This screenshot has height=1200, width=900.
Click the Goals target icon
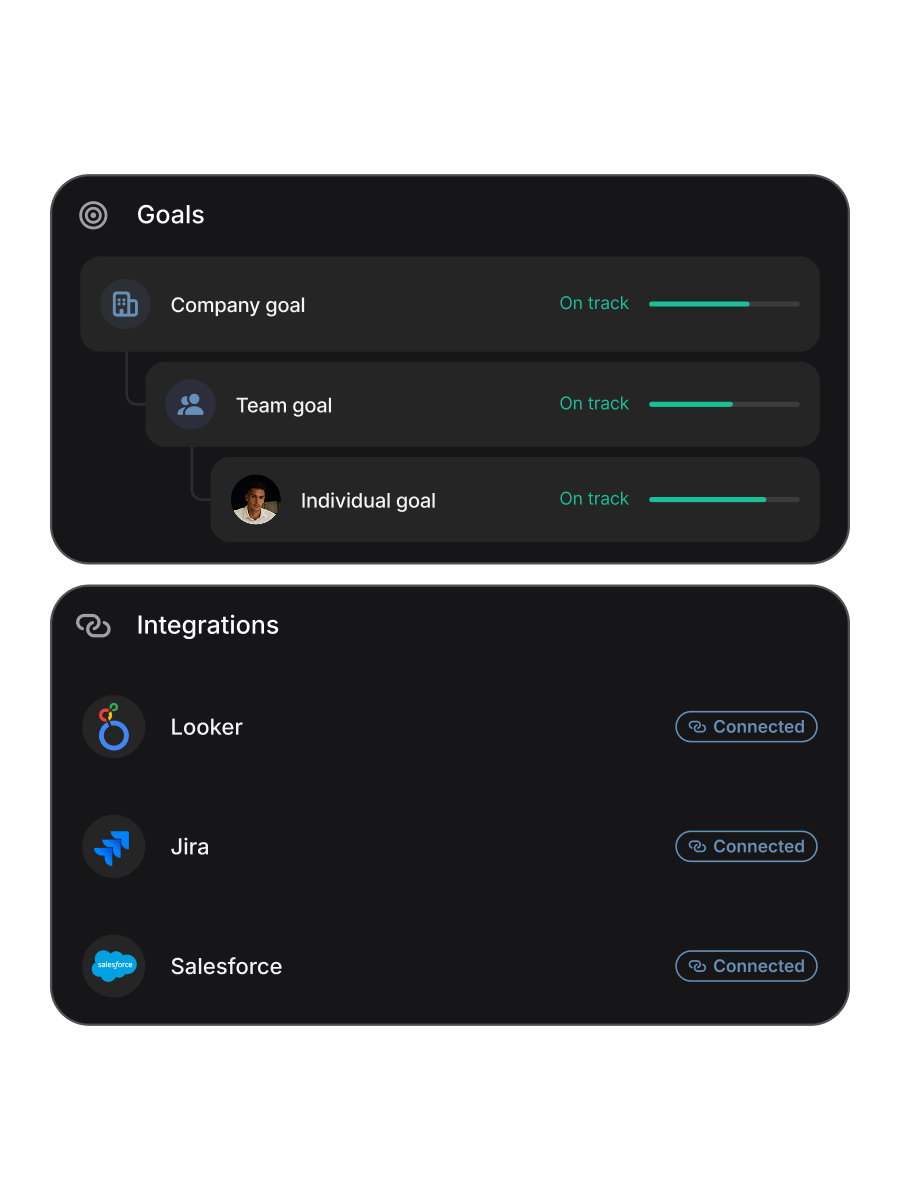93,215
